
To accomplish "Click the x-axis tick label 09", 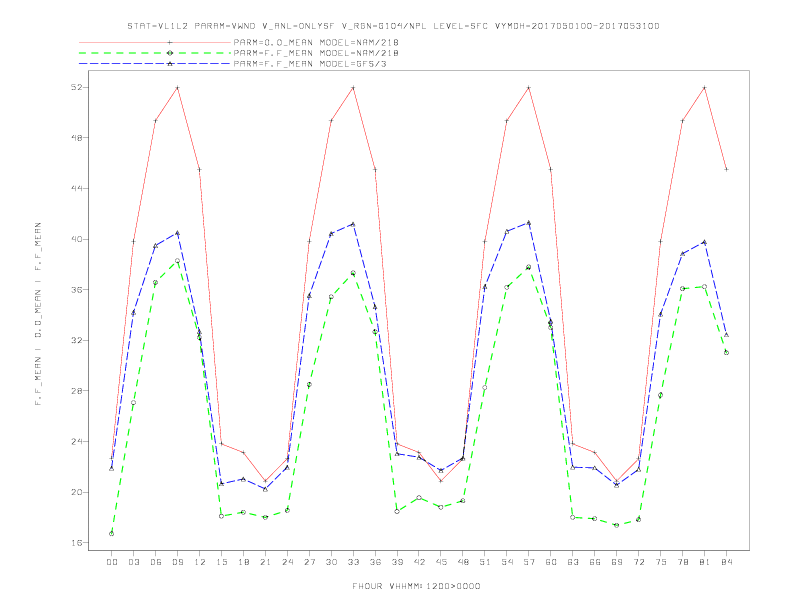I will coord(177,562).
